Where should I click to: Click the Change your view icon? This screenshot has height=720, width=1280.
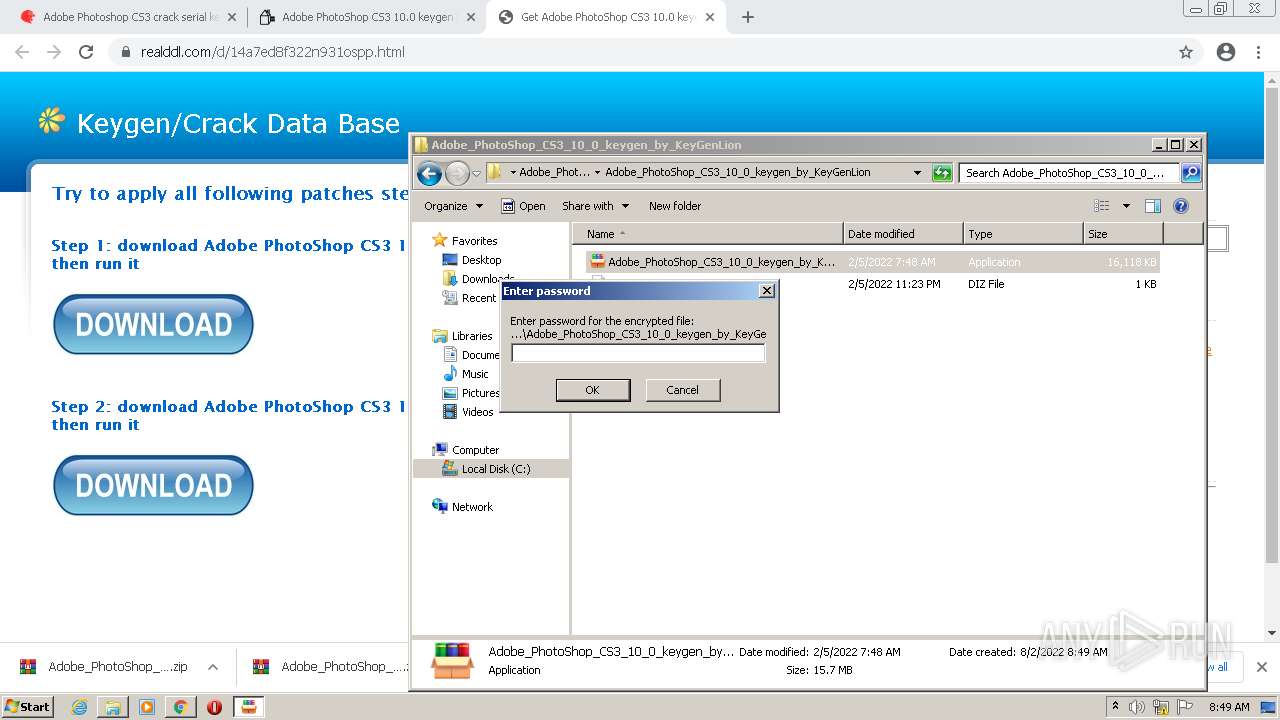1102,206
